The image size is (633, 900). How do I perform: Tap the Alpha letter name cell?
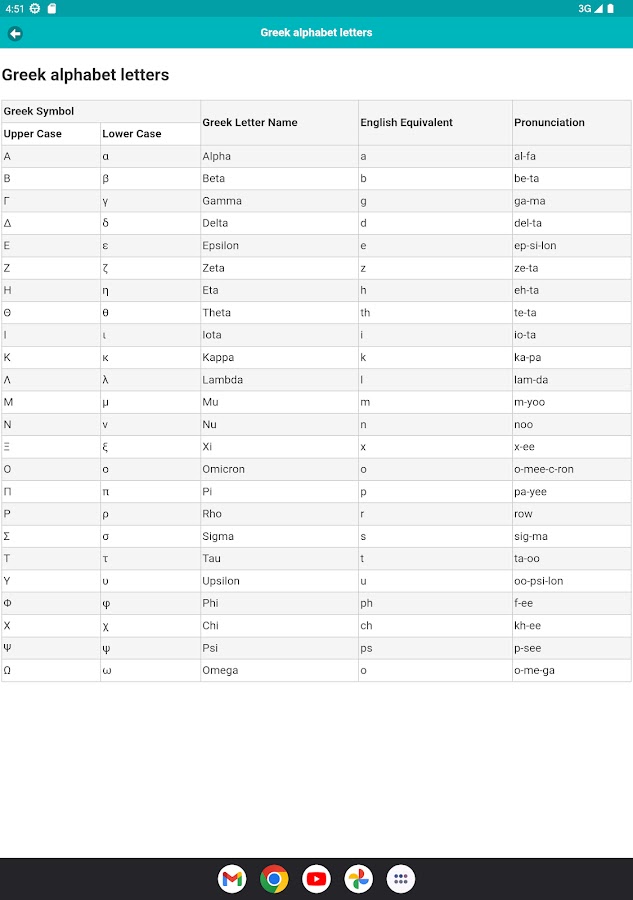coord(217,157)
